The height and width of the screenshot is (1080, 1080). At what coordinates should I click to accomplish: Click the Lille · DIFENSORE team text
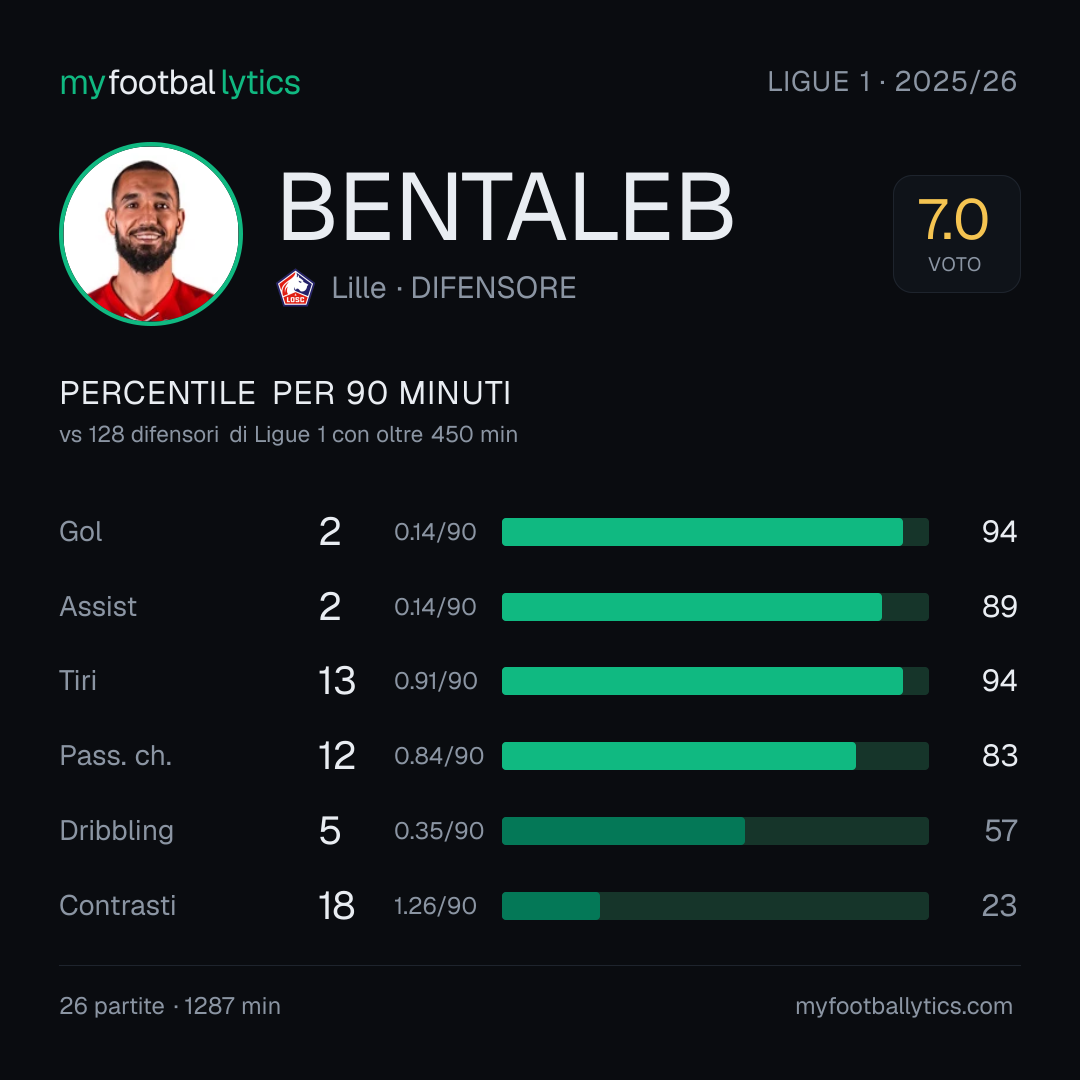(454, 288)
